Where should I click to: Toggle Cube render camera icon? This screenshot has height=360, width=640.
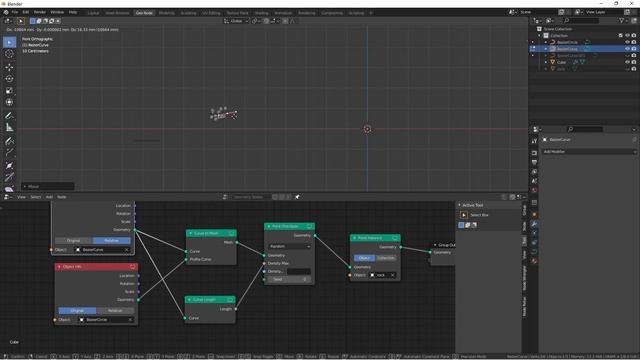(634, 62)
